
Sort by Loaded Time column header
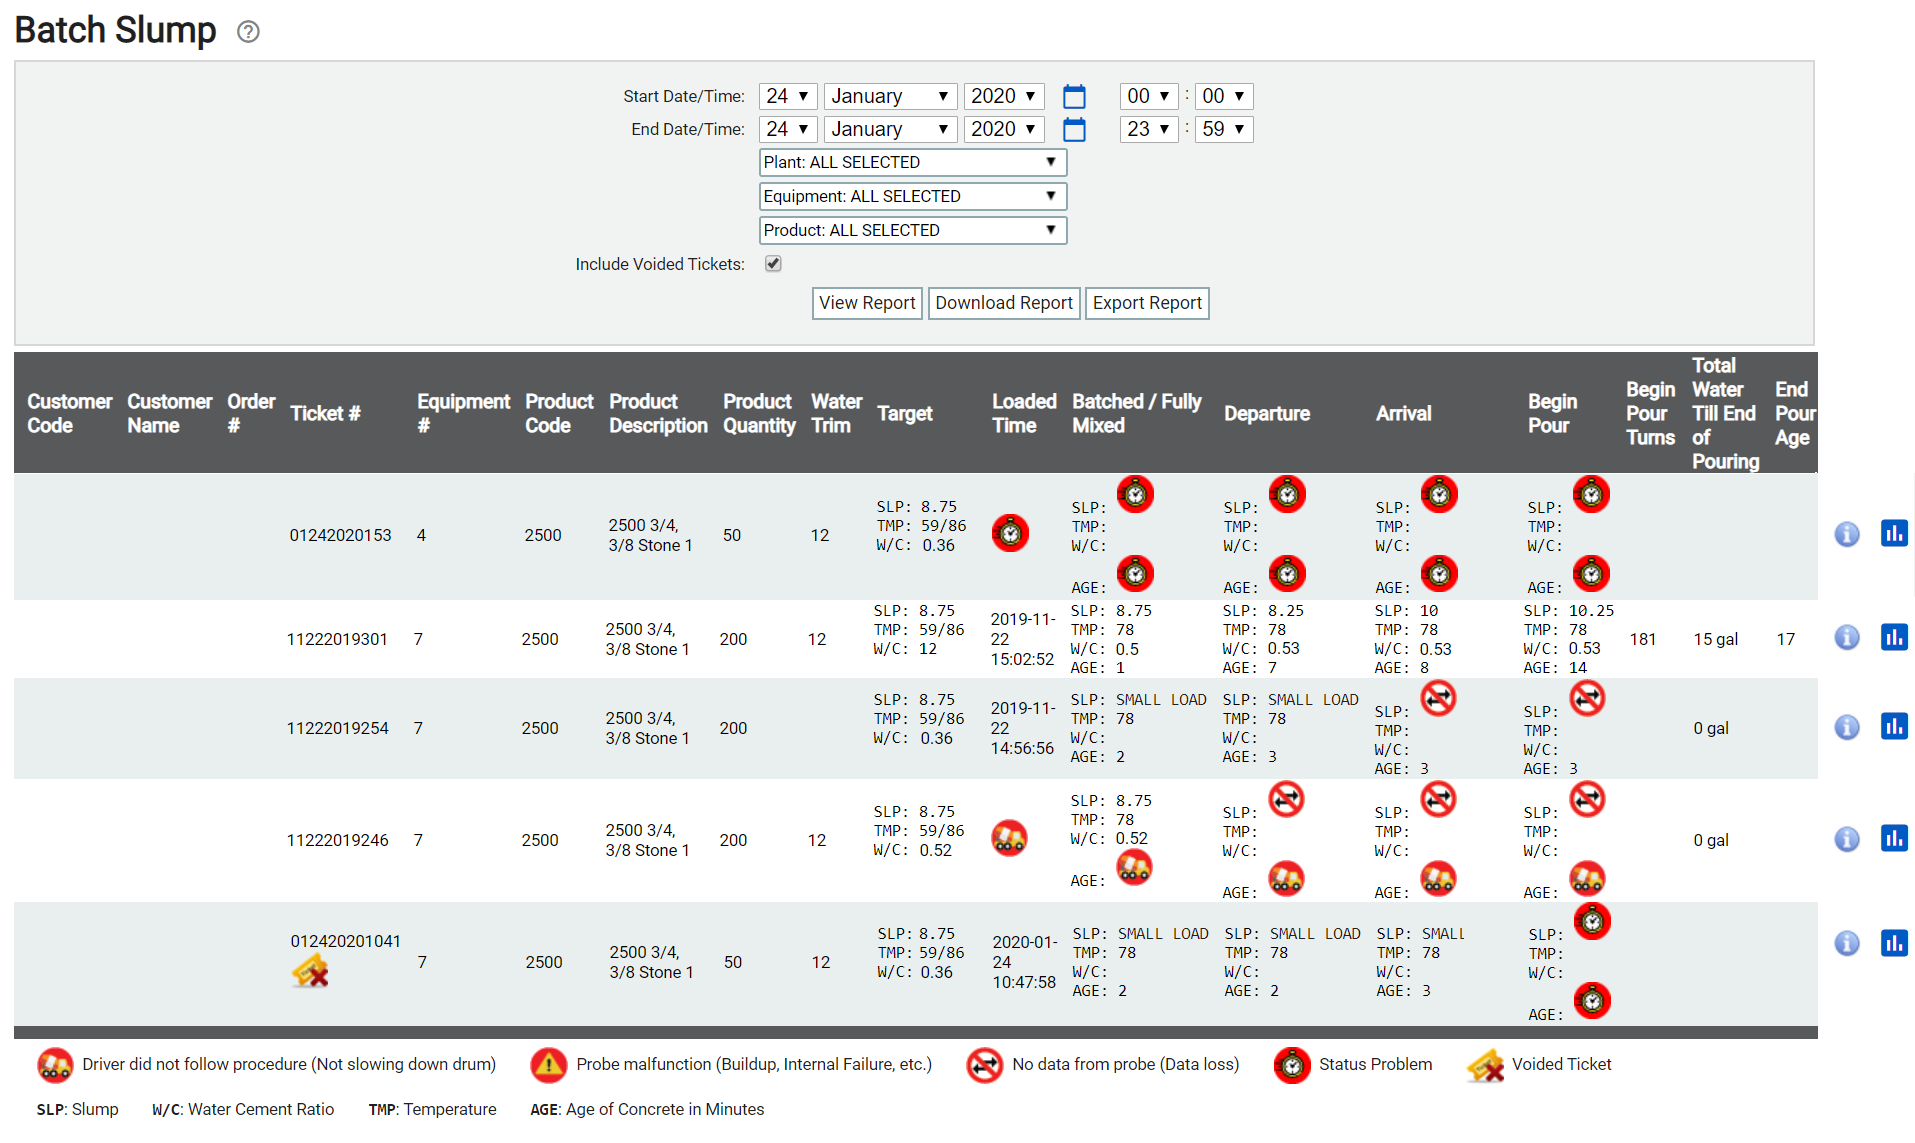(1024, 413)
